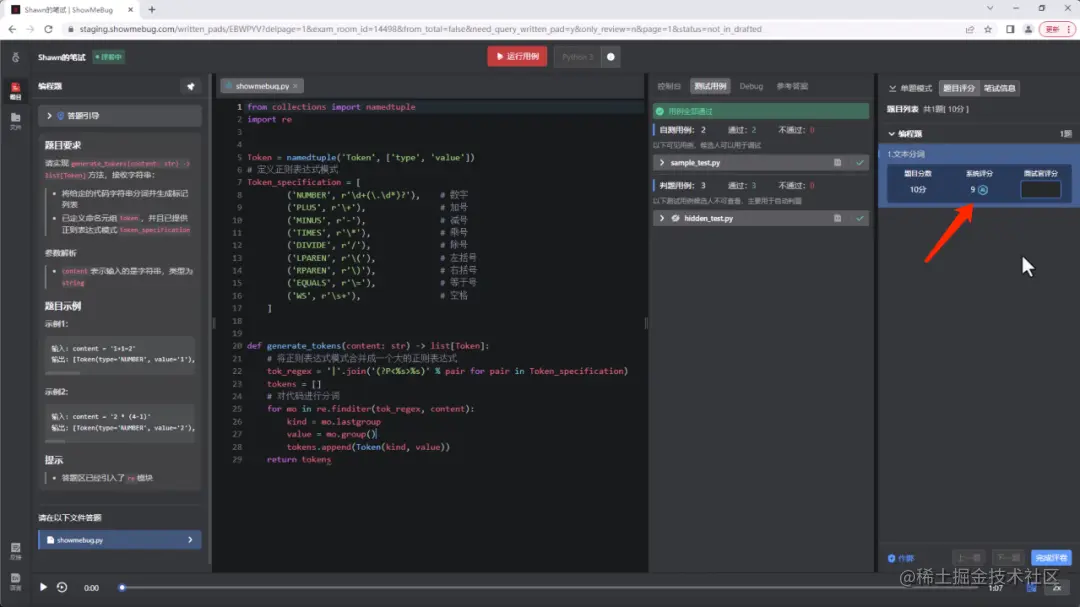Click the pass checkmark on hidden_test.py row
This screenshot has width=1080, height=607.
(x=860, y=218)
